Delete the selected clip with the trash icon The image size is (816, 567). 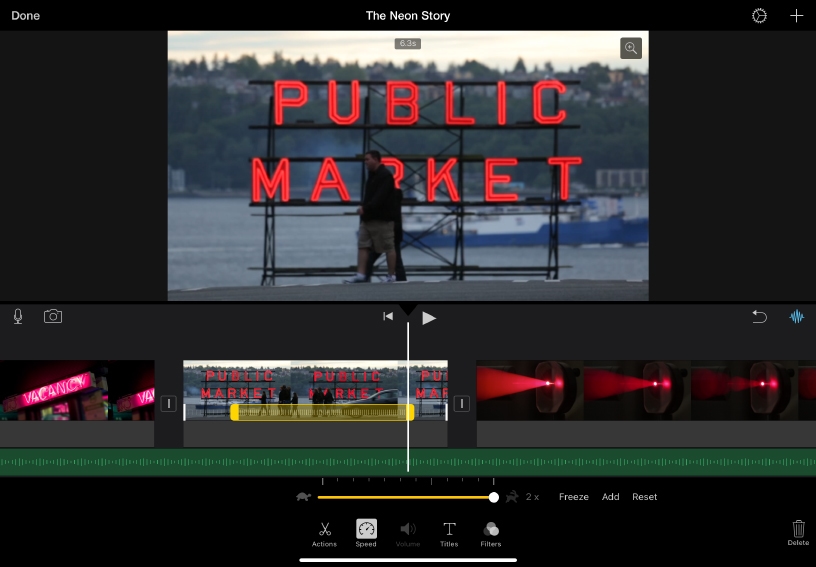tap(798, 531)
